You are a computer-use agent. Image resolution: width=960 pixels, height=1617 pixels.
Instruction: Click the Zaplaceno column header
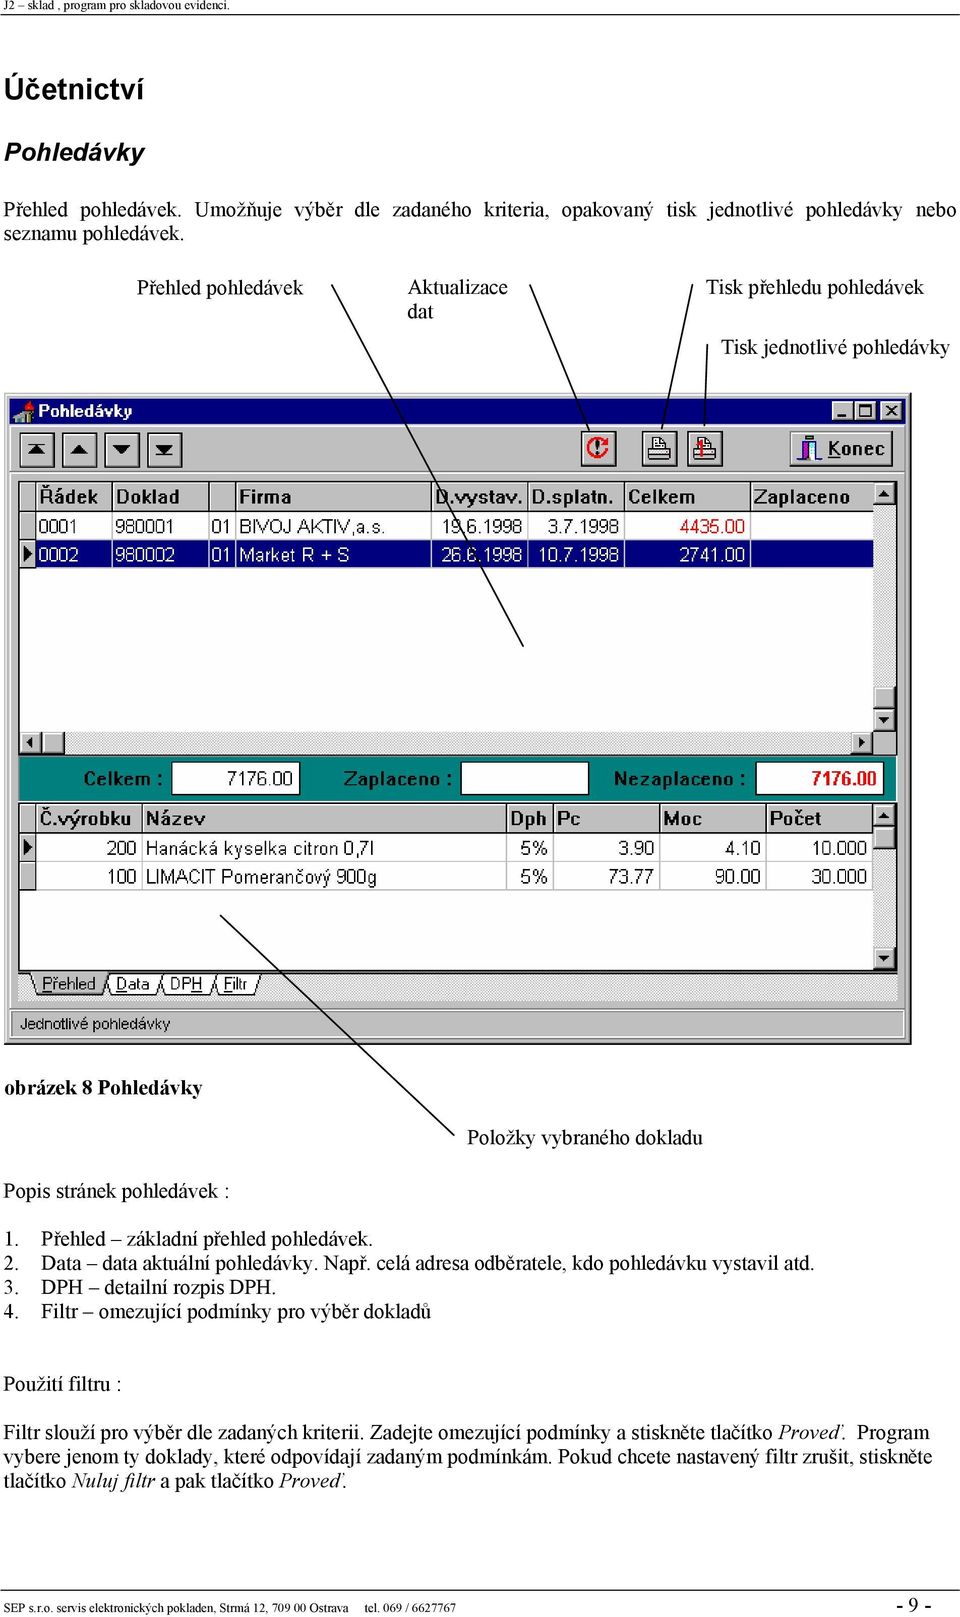pyautogui.click(x=811, y=497)
